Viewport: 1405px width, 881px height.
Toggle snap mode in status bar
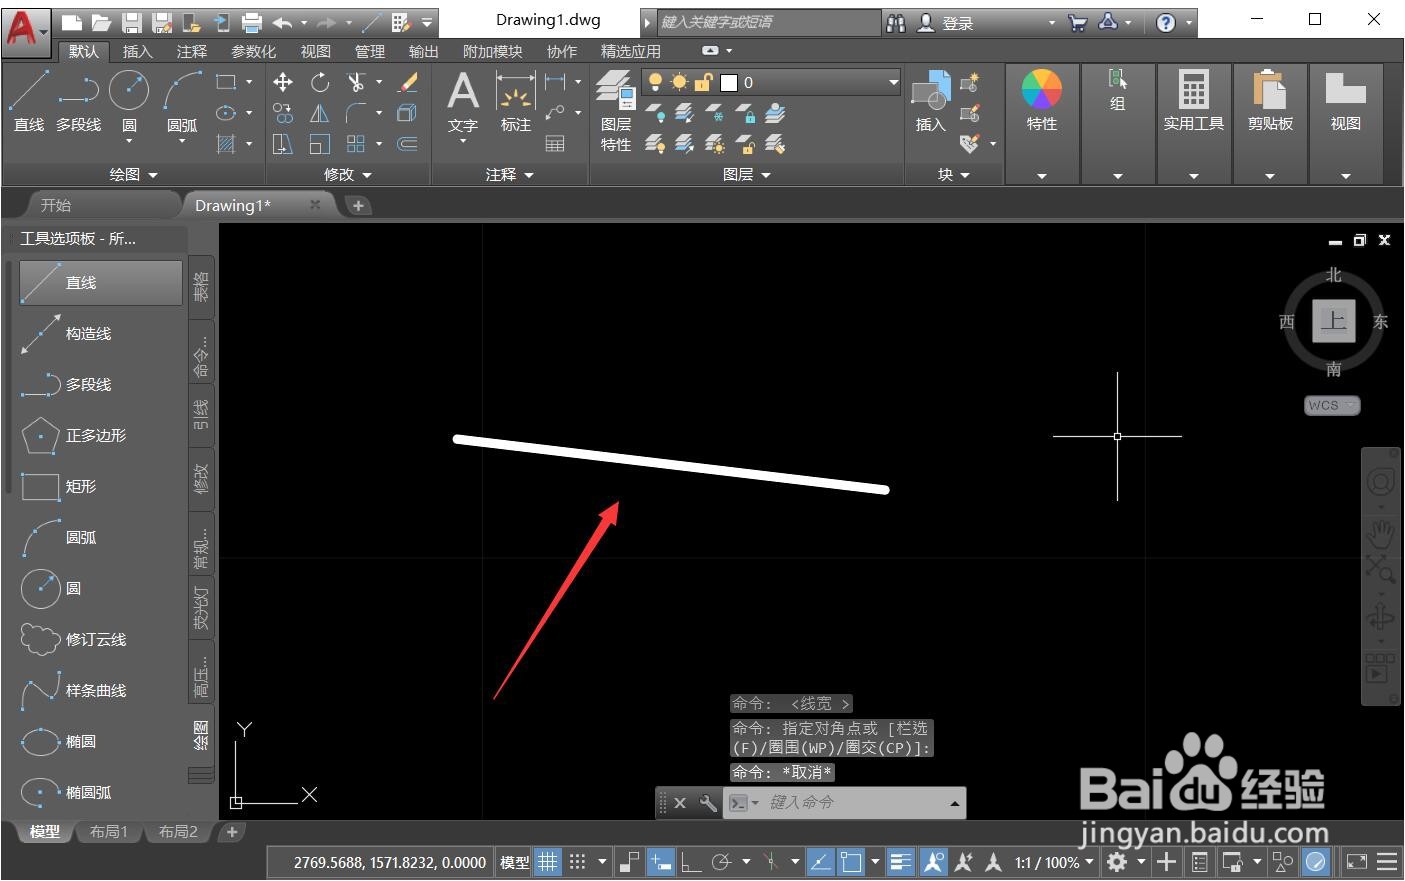[577, 861]
